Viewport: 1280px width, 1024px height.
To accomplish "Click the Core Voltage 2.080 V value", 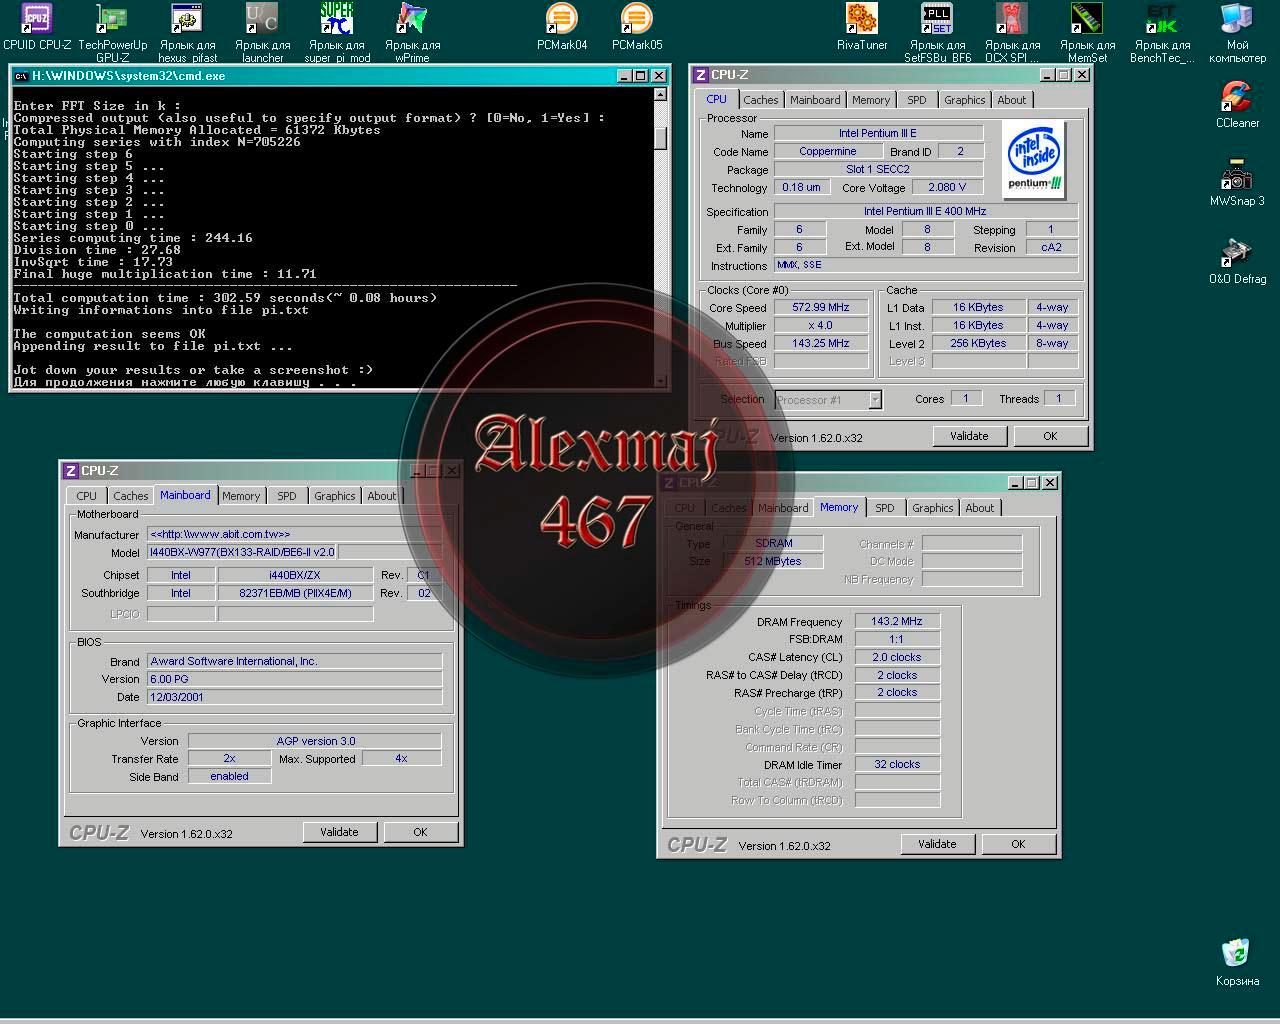I will click(x=947, y=187).
